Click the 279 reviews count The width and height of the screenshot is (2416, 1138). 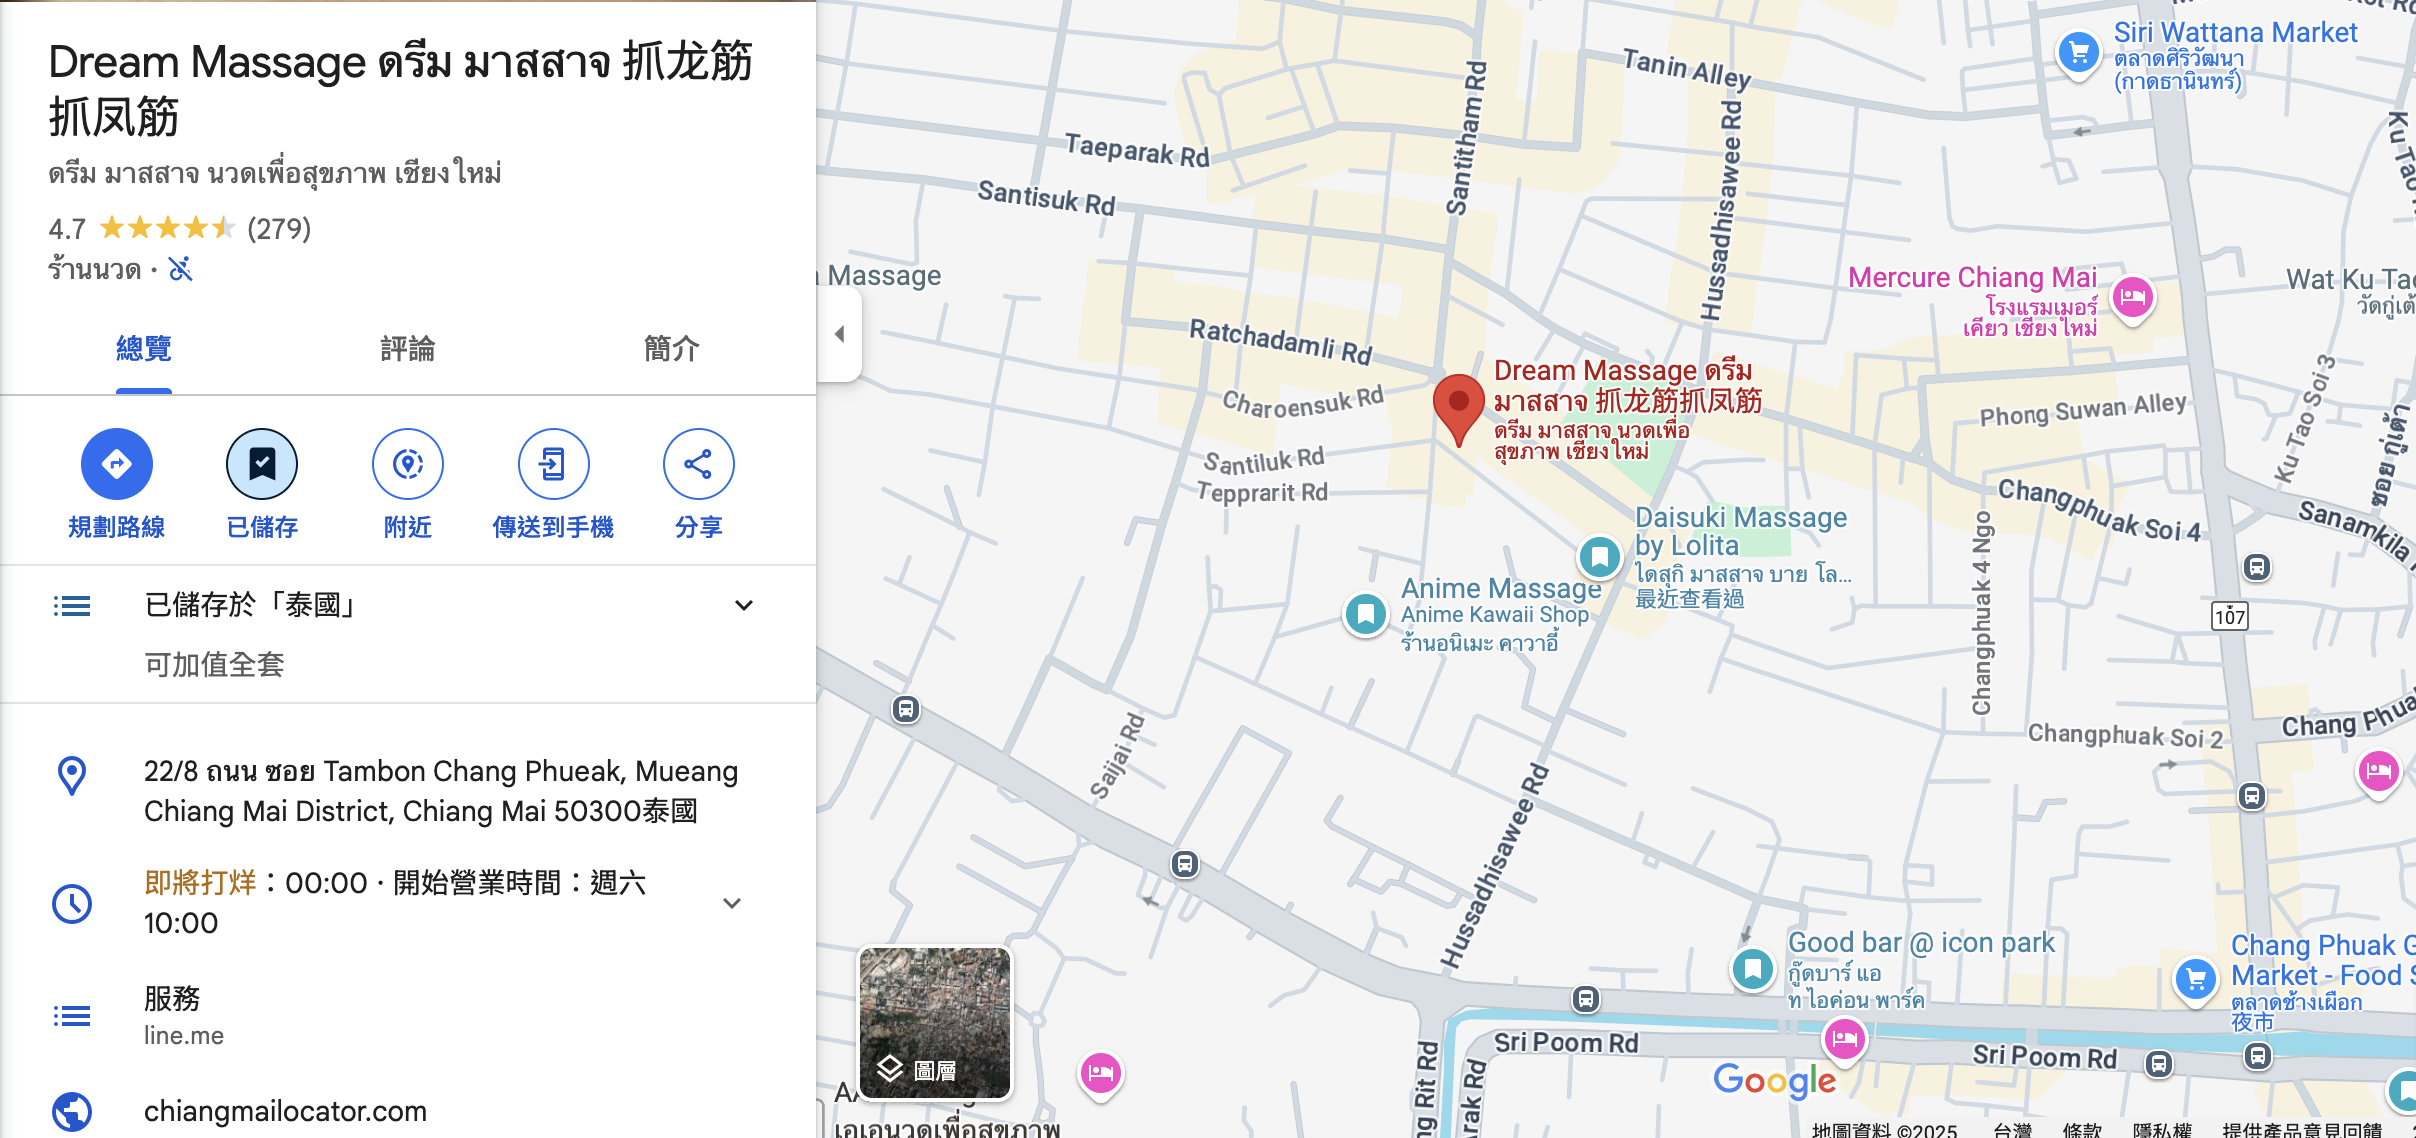click(279, 229)
